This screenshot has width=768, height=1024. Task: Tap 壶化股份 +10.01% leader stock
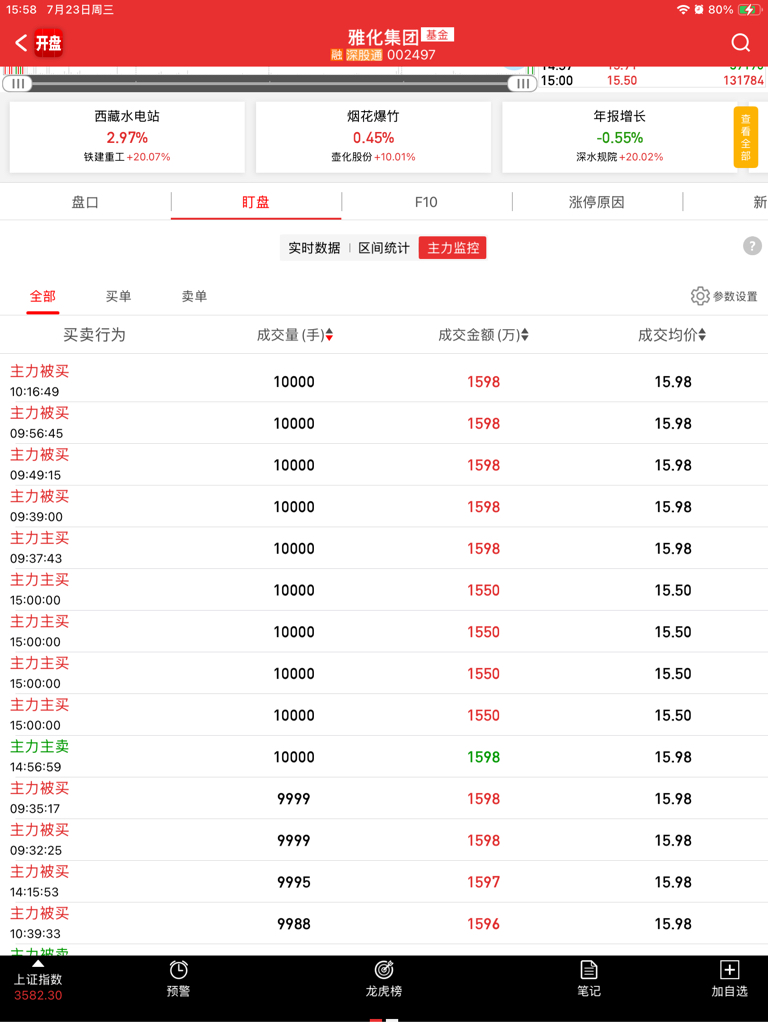point(373,157)
